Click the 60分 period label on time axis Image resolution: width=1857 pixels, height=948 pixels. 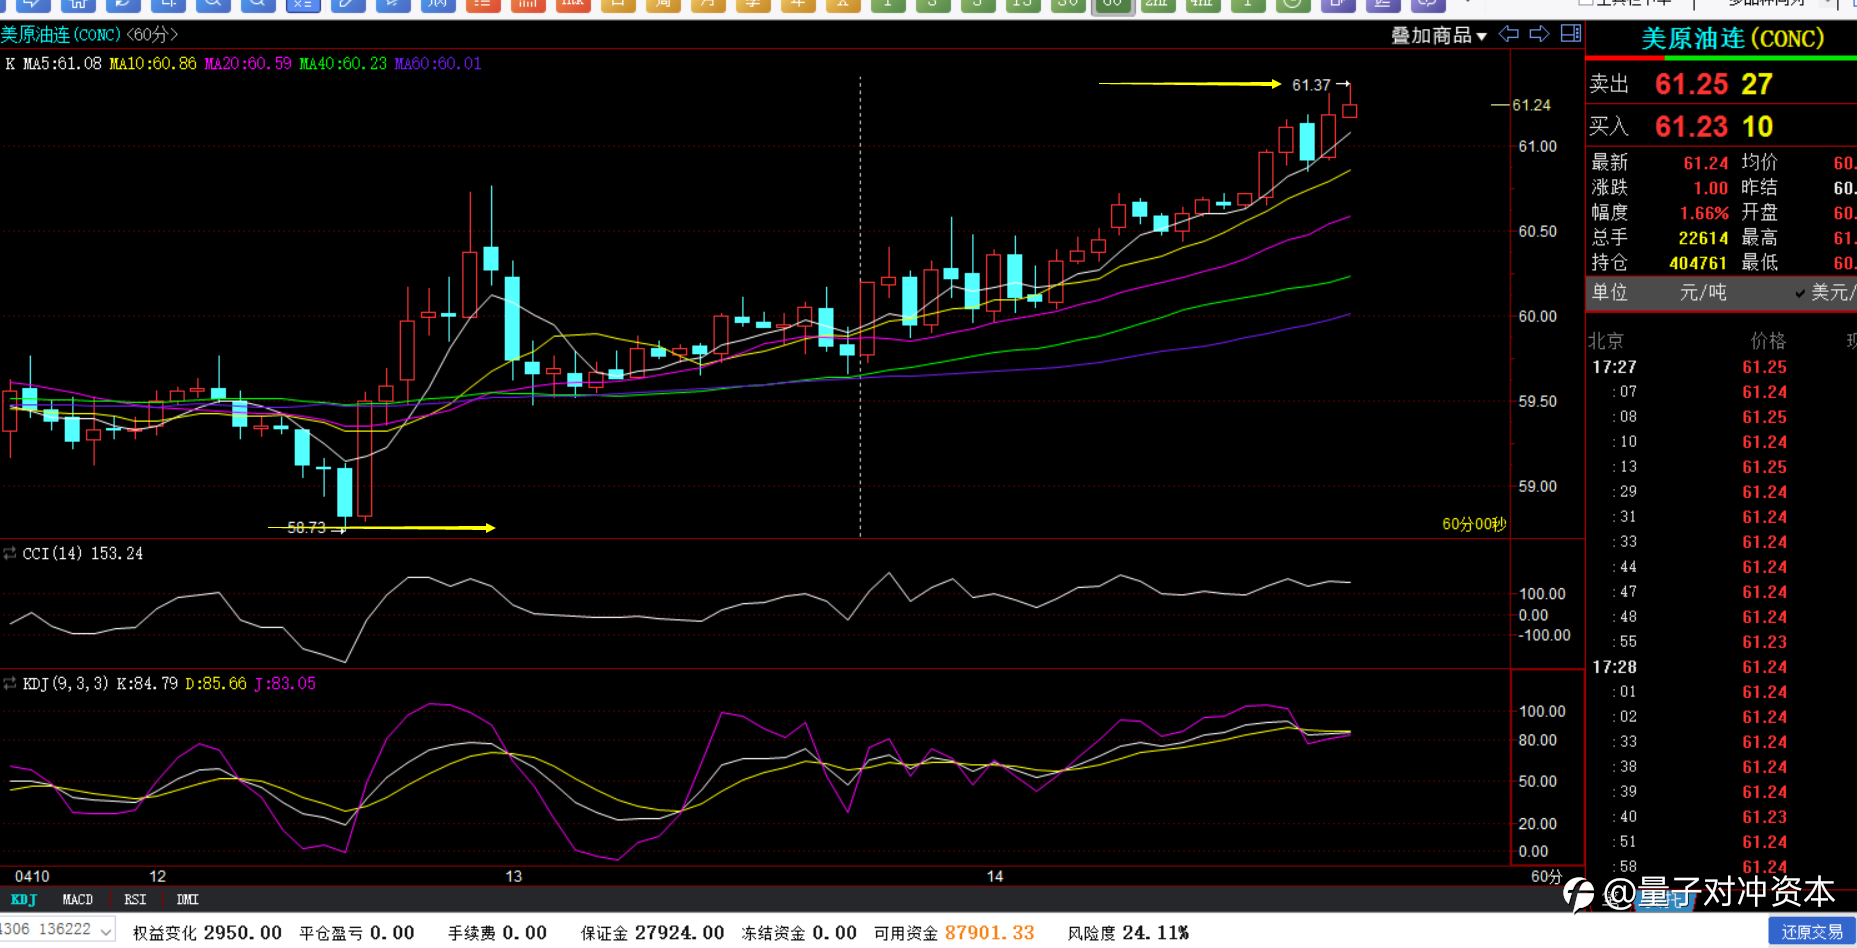point(1546,877)
